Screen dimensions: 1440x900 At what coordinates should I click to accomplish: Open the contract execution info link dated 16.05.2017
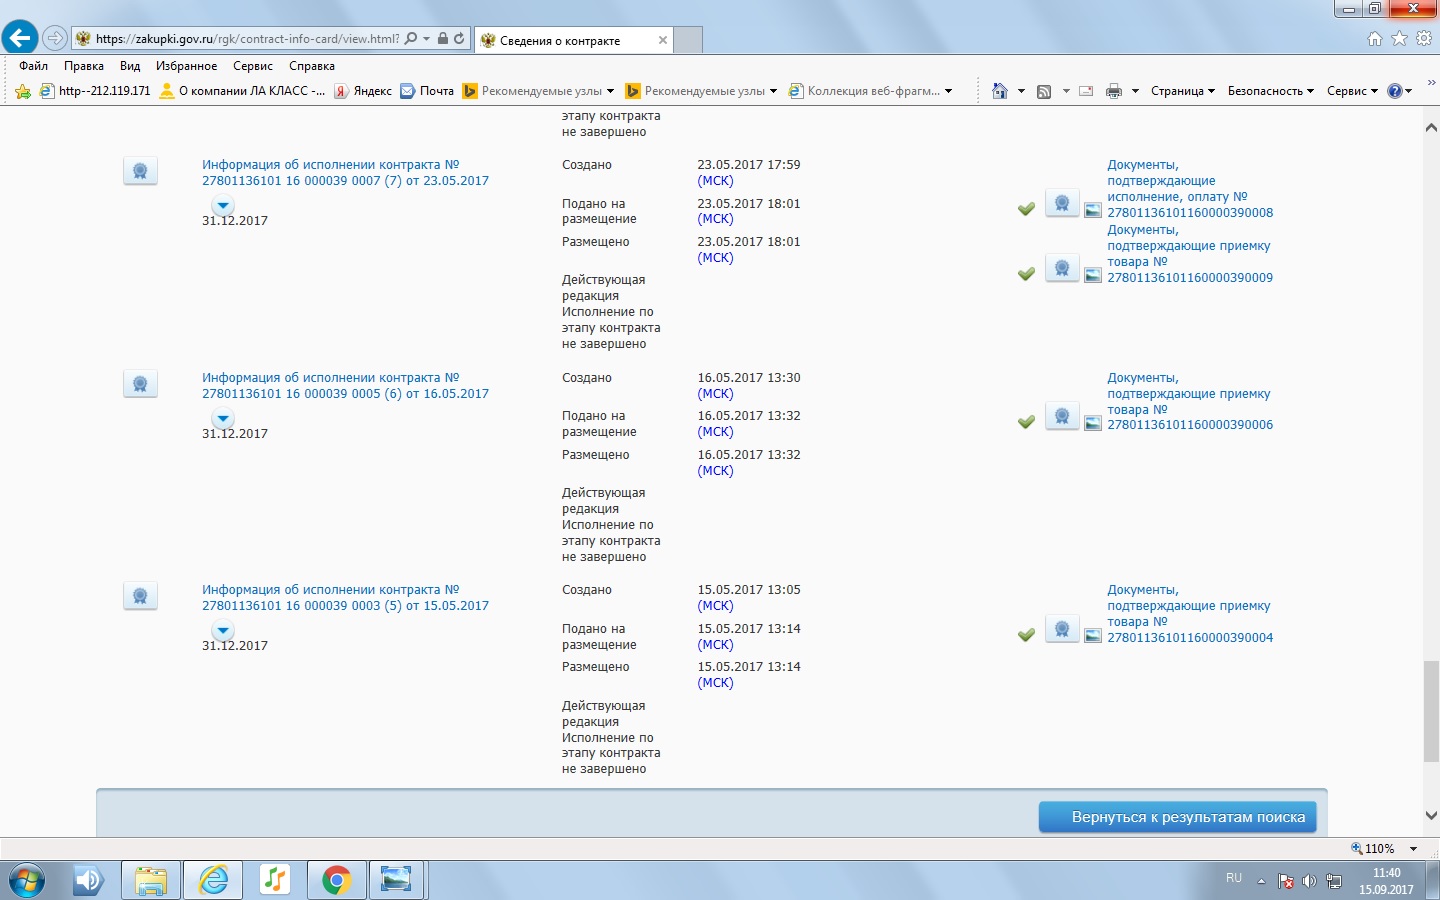click(x=345, y=386)
